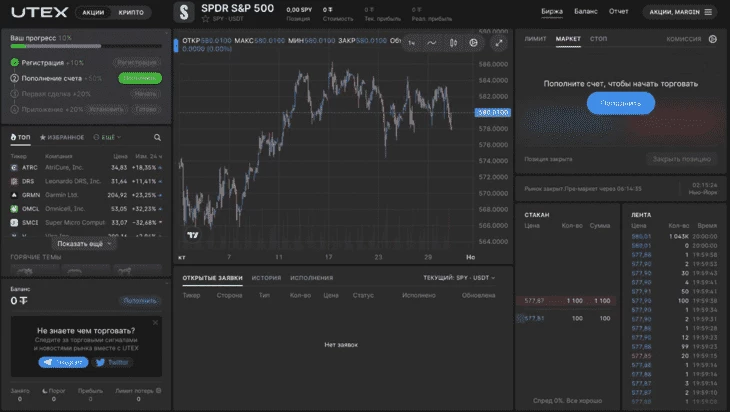
Task: Click the SMCI company logo
Action: click(14, 223)
